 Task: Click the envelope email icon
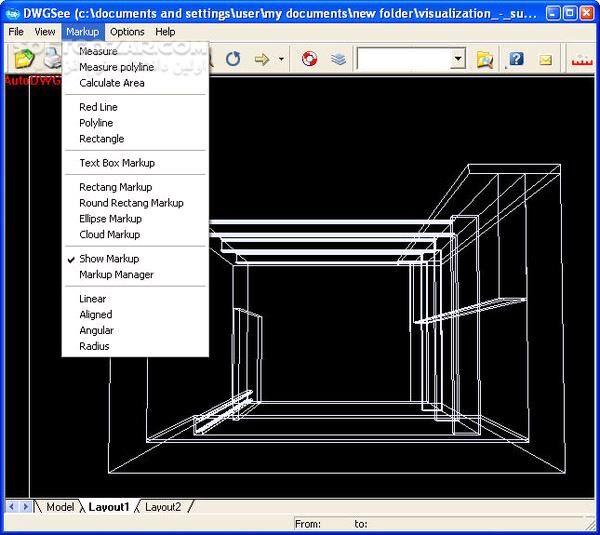tap(545, 60)
